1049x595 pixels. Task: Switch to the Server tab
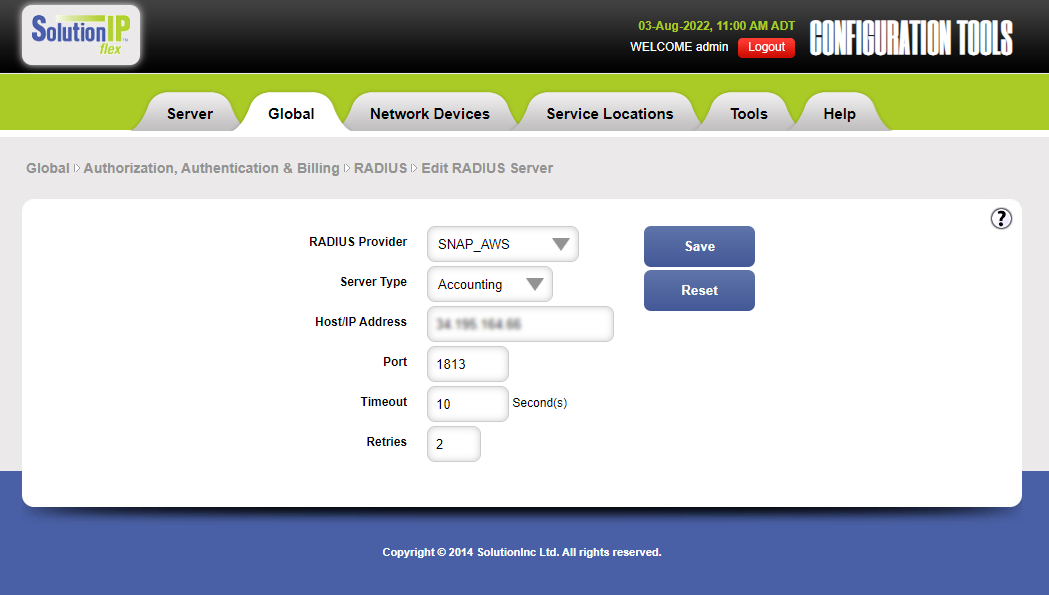[x=189, y=114]
